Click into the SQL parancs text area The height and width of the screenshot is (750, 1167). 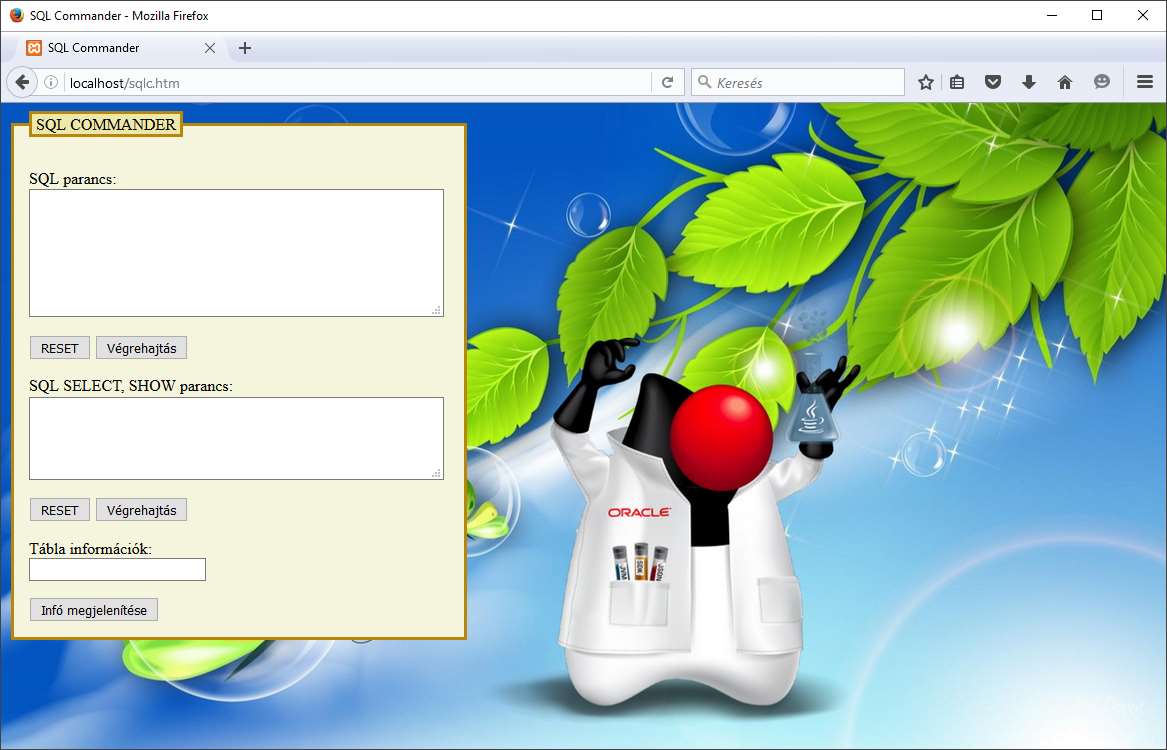237,253
